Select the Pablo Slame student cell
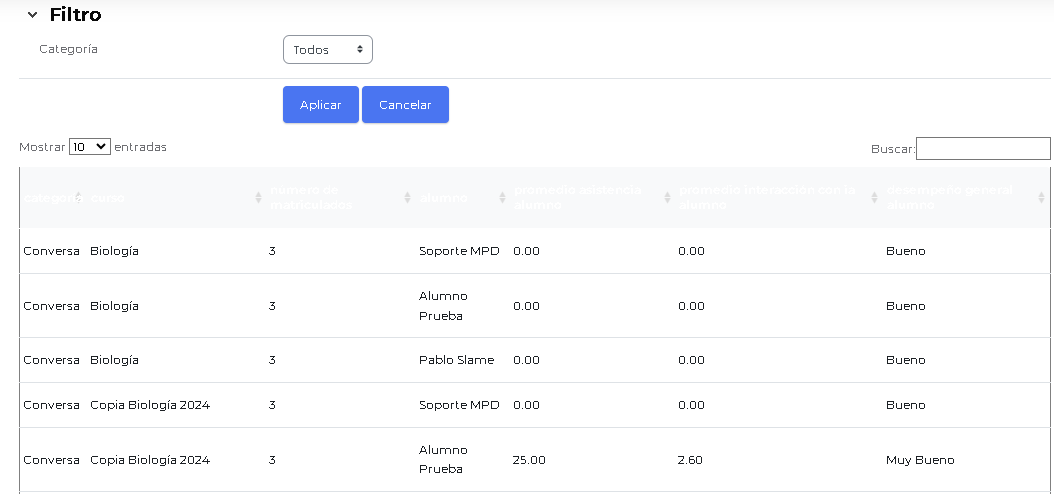Viewport: 1054px width, 494px height. (x=456, y=360)
